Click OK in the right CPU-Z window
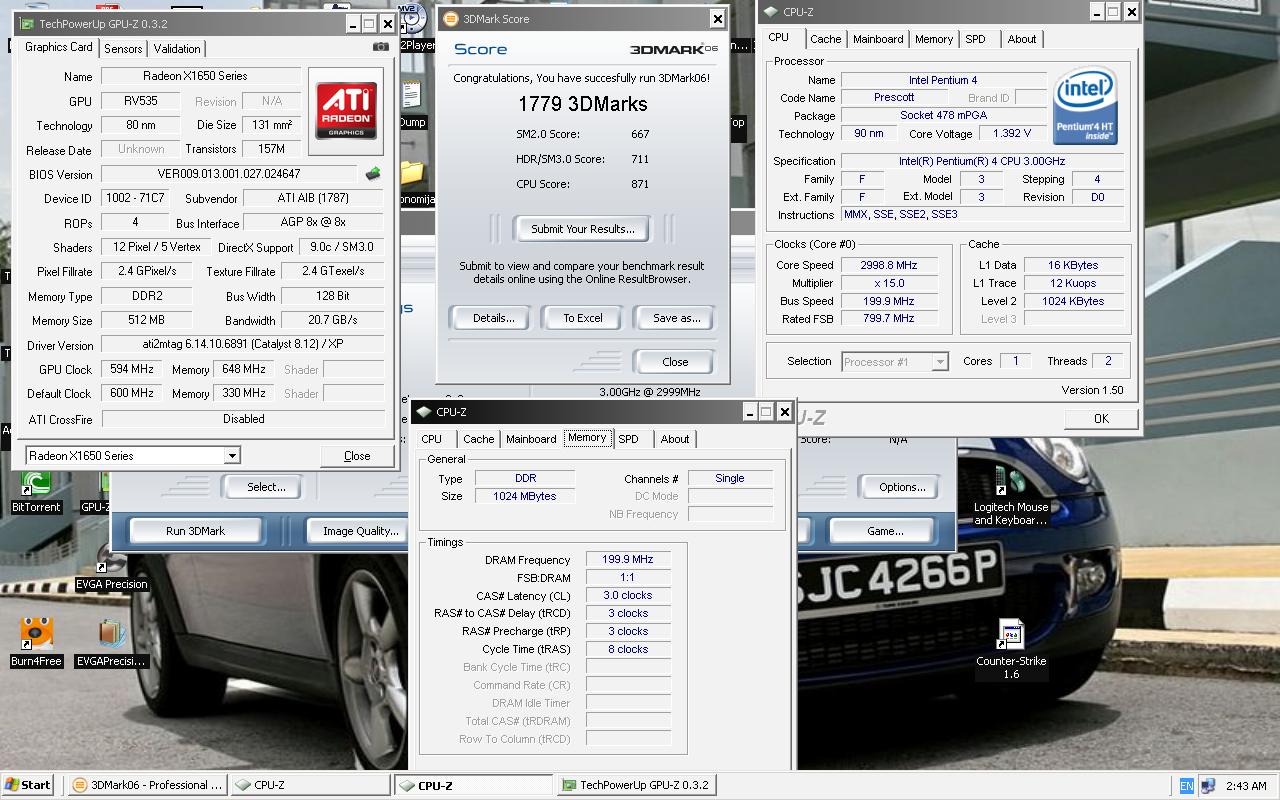Viewport: 1280px width, 800px height. [1101, 418]
